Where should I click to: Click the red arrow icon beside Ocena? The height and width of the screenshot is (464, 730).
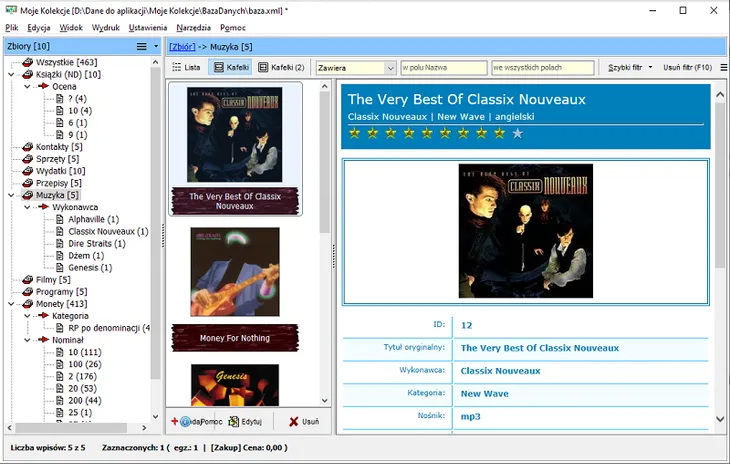point(44,86)
